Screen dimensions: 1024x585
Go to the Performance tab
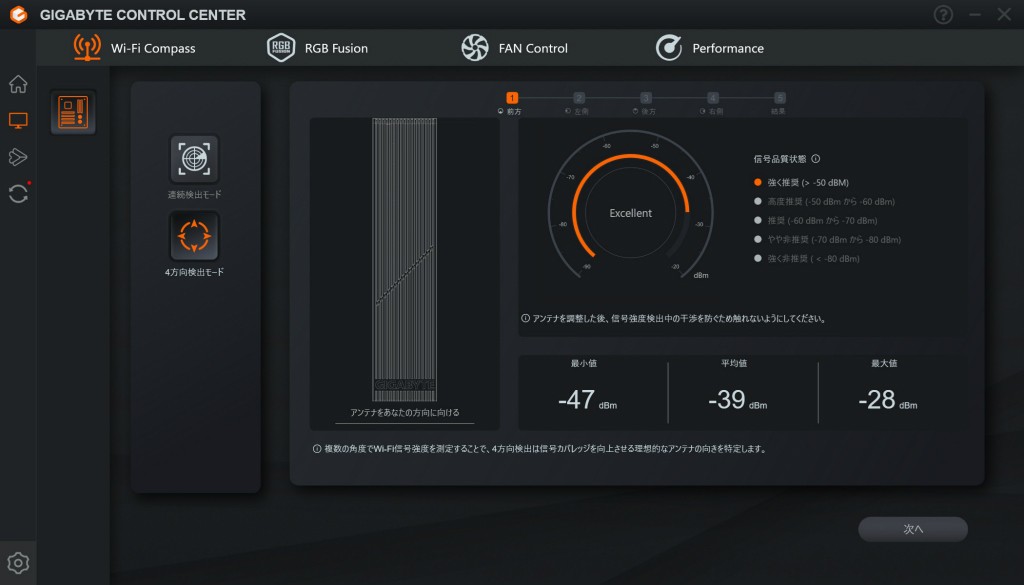click(x=710, y=48)
